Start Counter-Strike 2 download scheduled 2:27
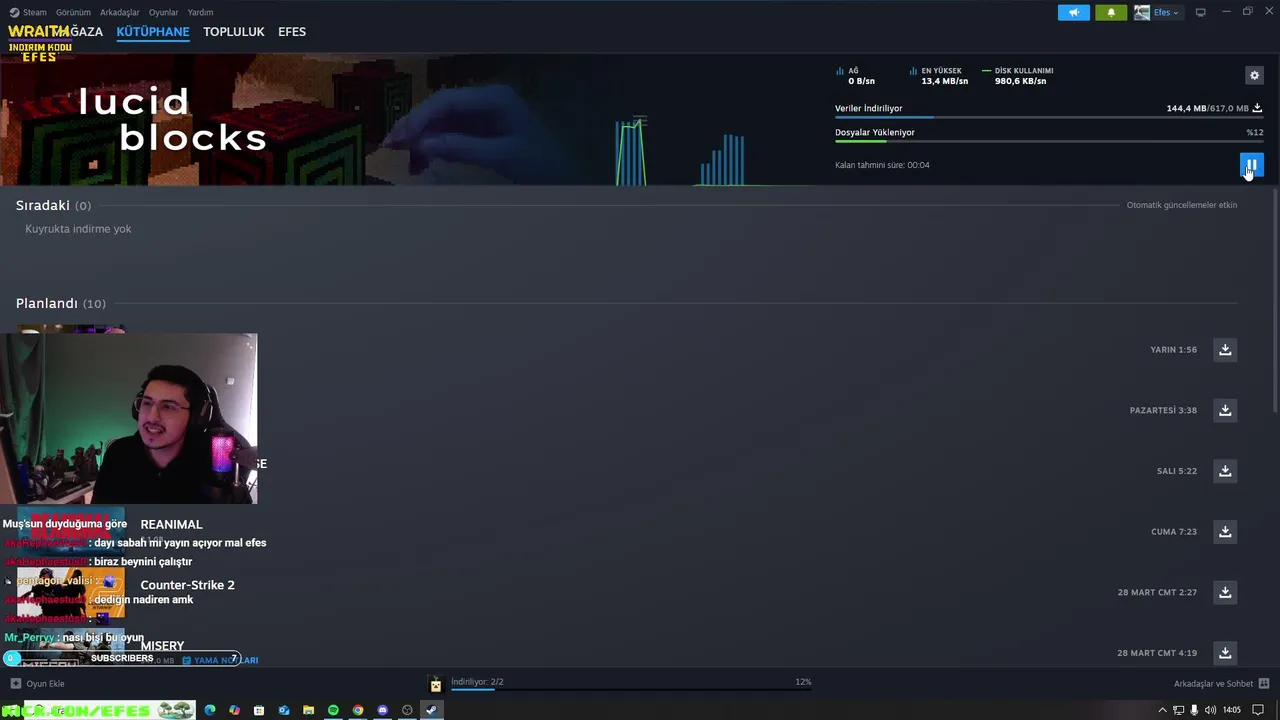Viewport: 1280px width, 720px height. pyautogui.click(x=1225, y=592)
